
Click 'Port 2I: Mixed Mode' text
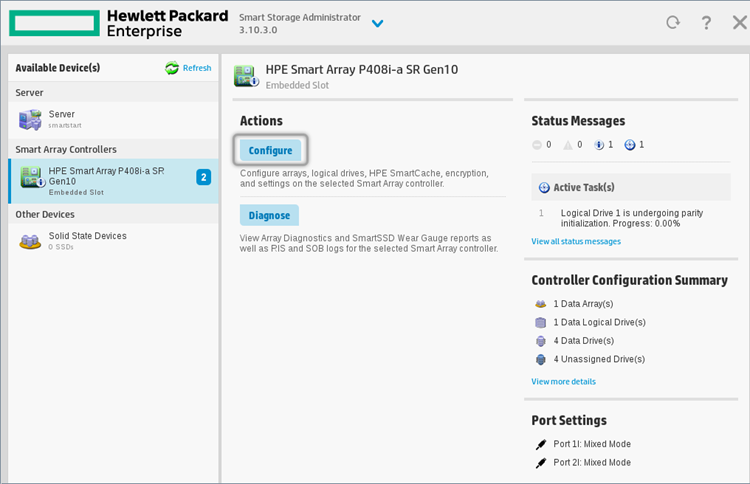tap(592, 462)
